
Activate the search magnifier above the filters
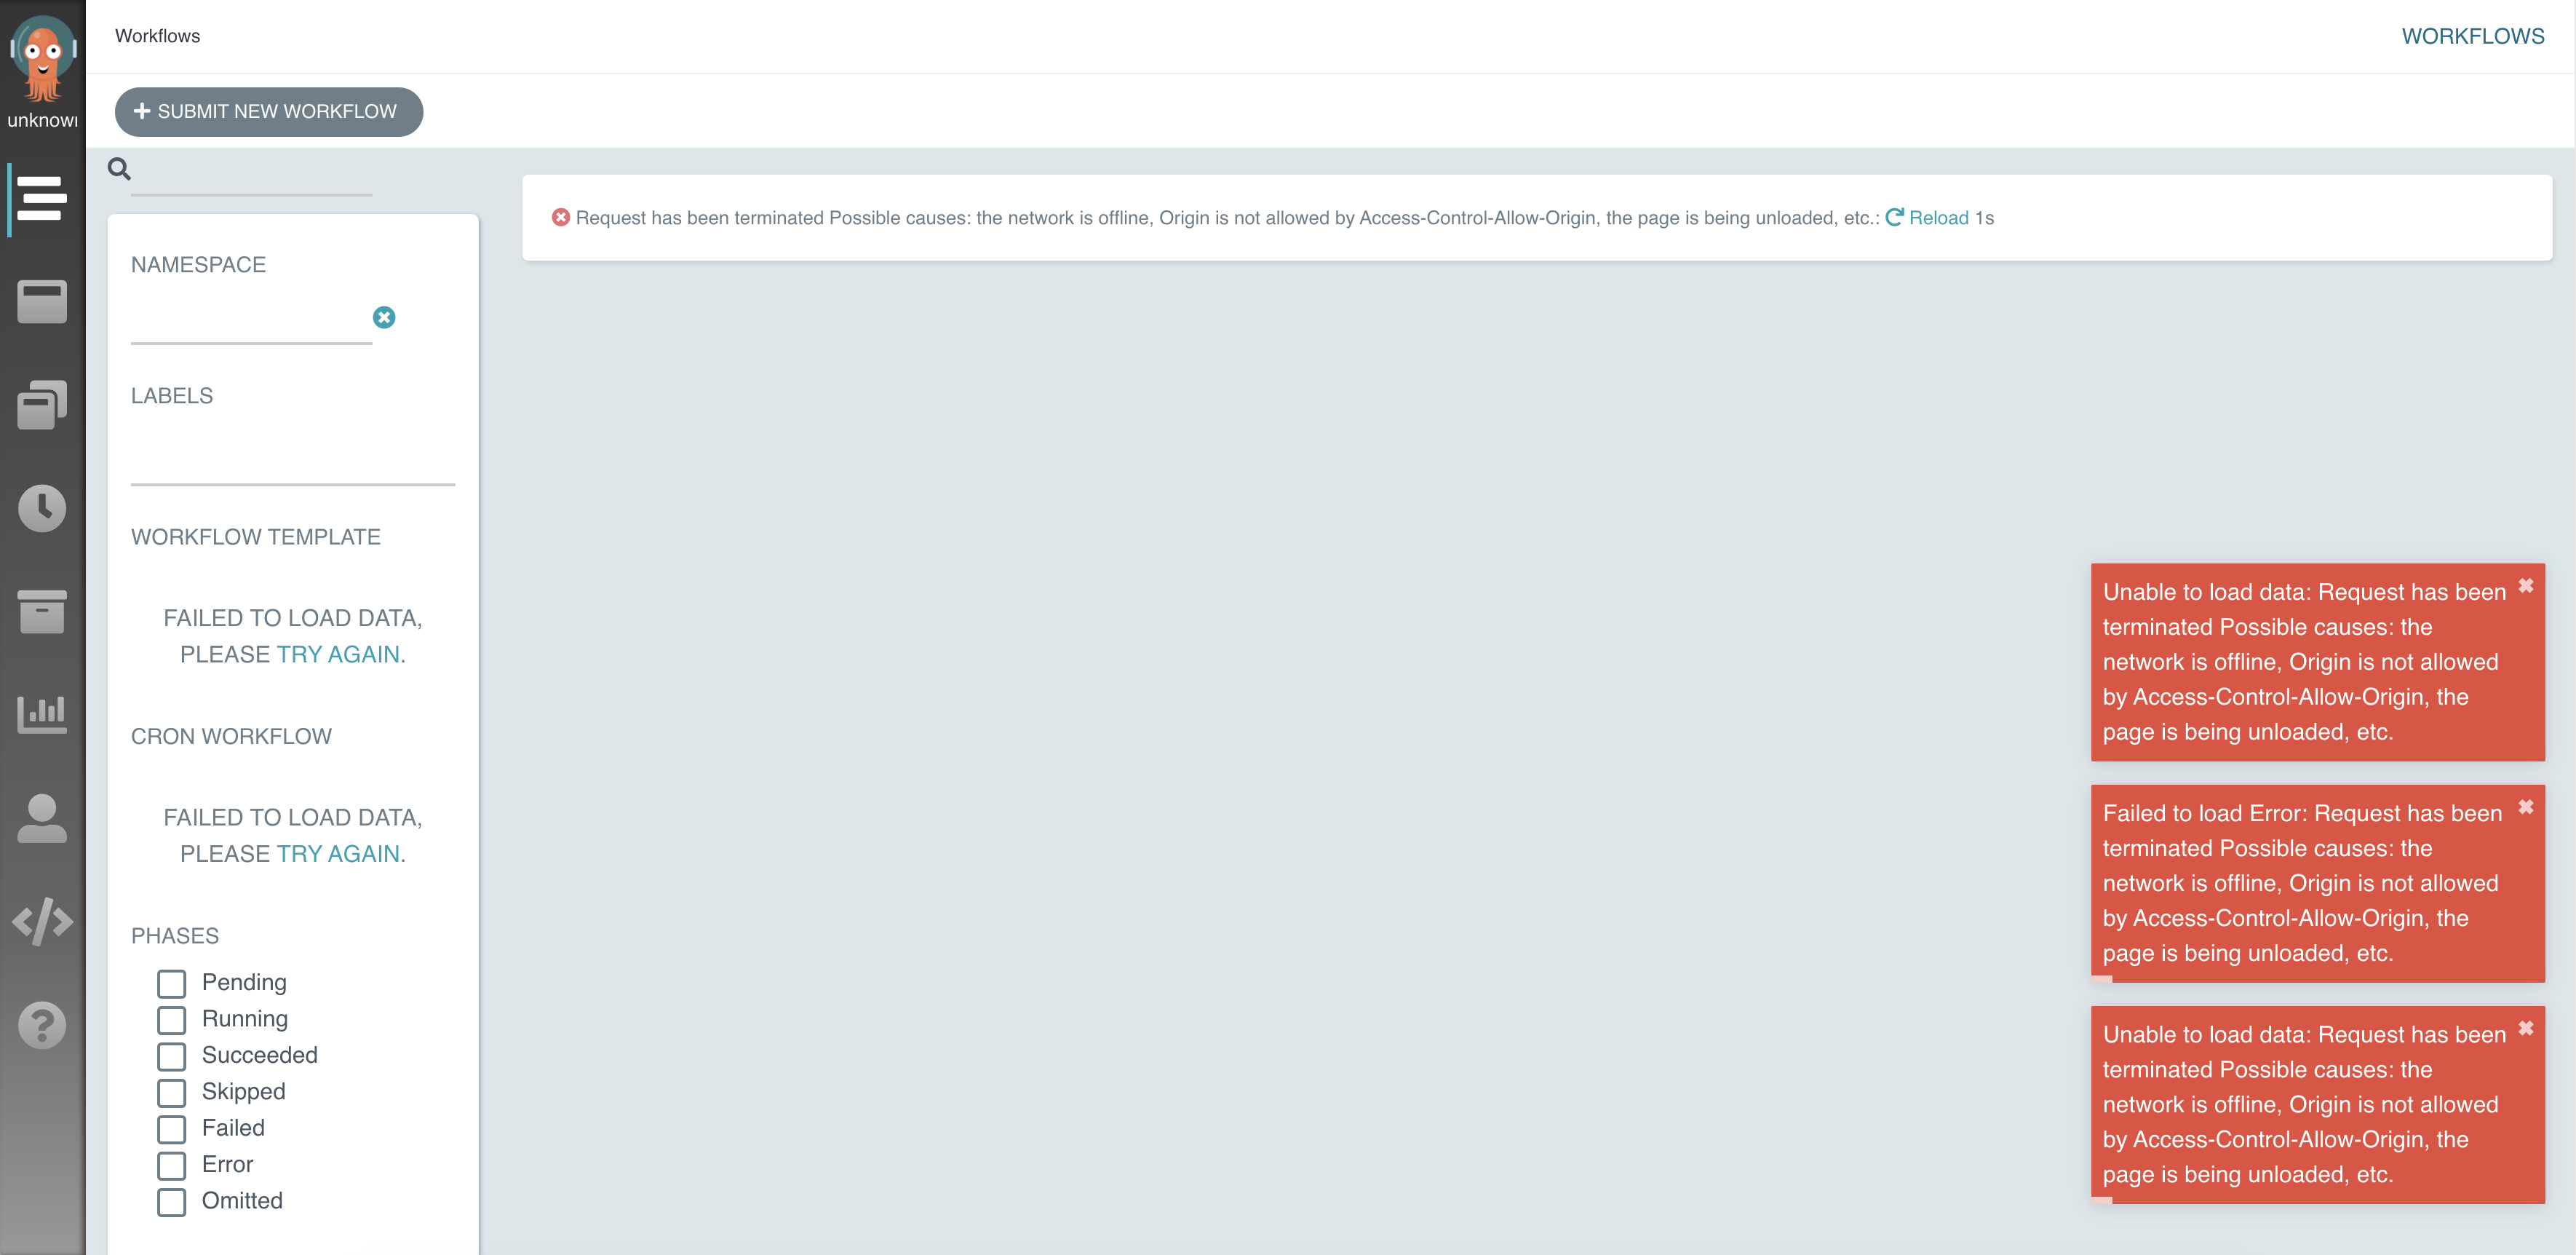119,169
